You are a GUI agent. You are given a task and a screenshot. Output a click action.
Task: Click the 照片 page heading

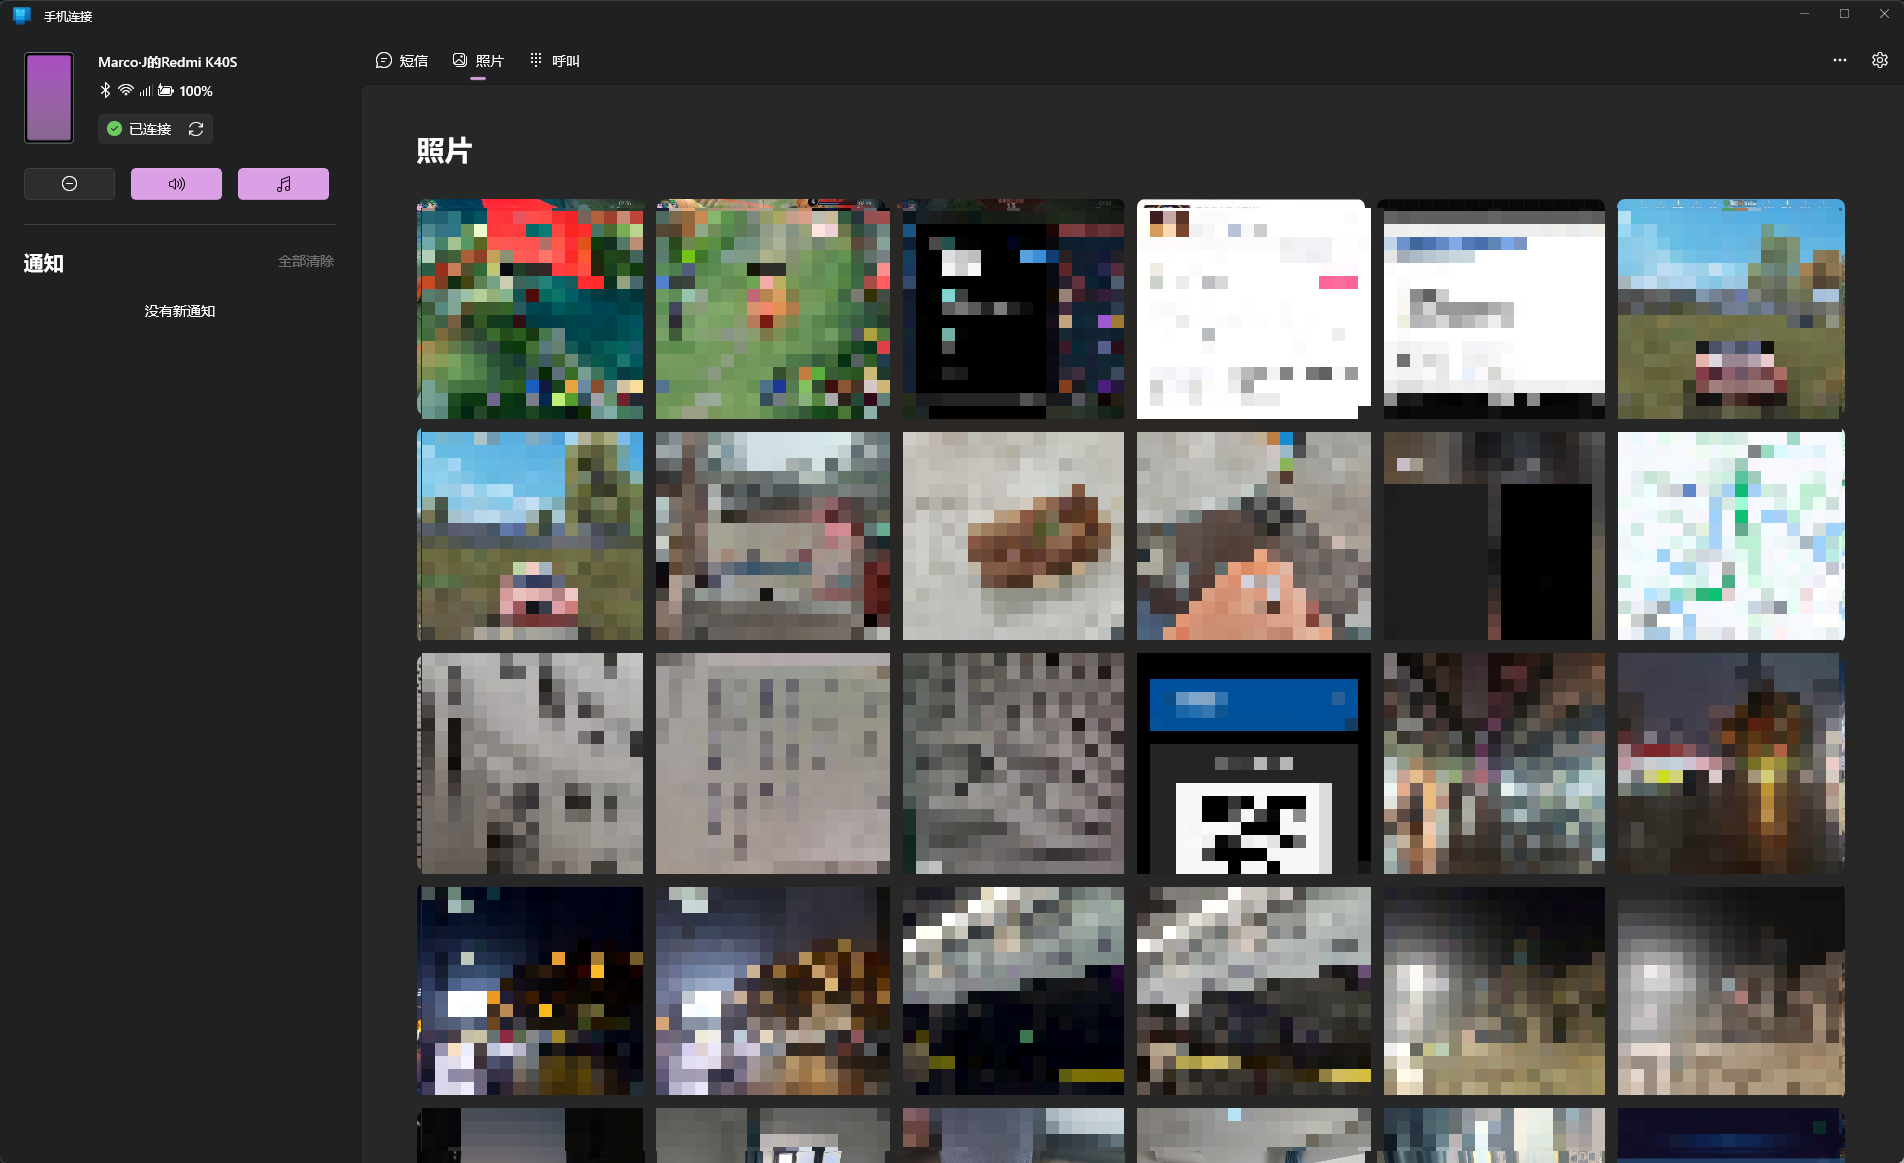pos(444,151)
